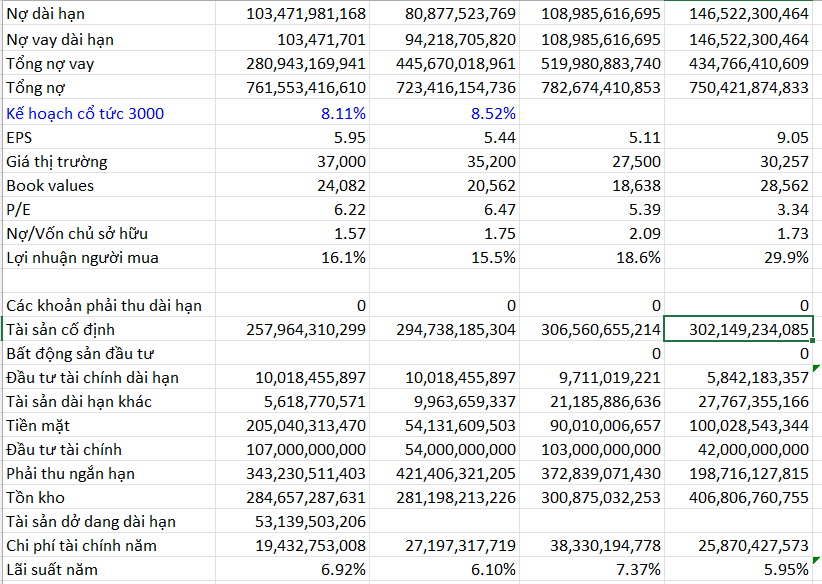Select the "Kế hoạch cổ tức 3000" label cell
The image size is (822, 584).
pos(85,113)
